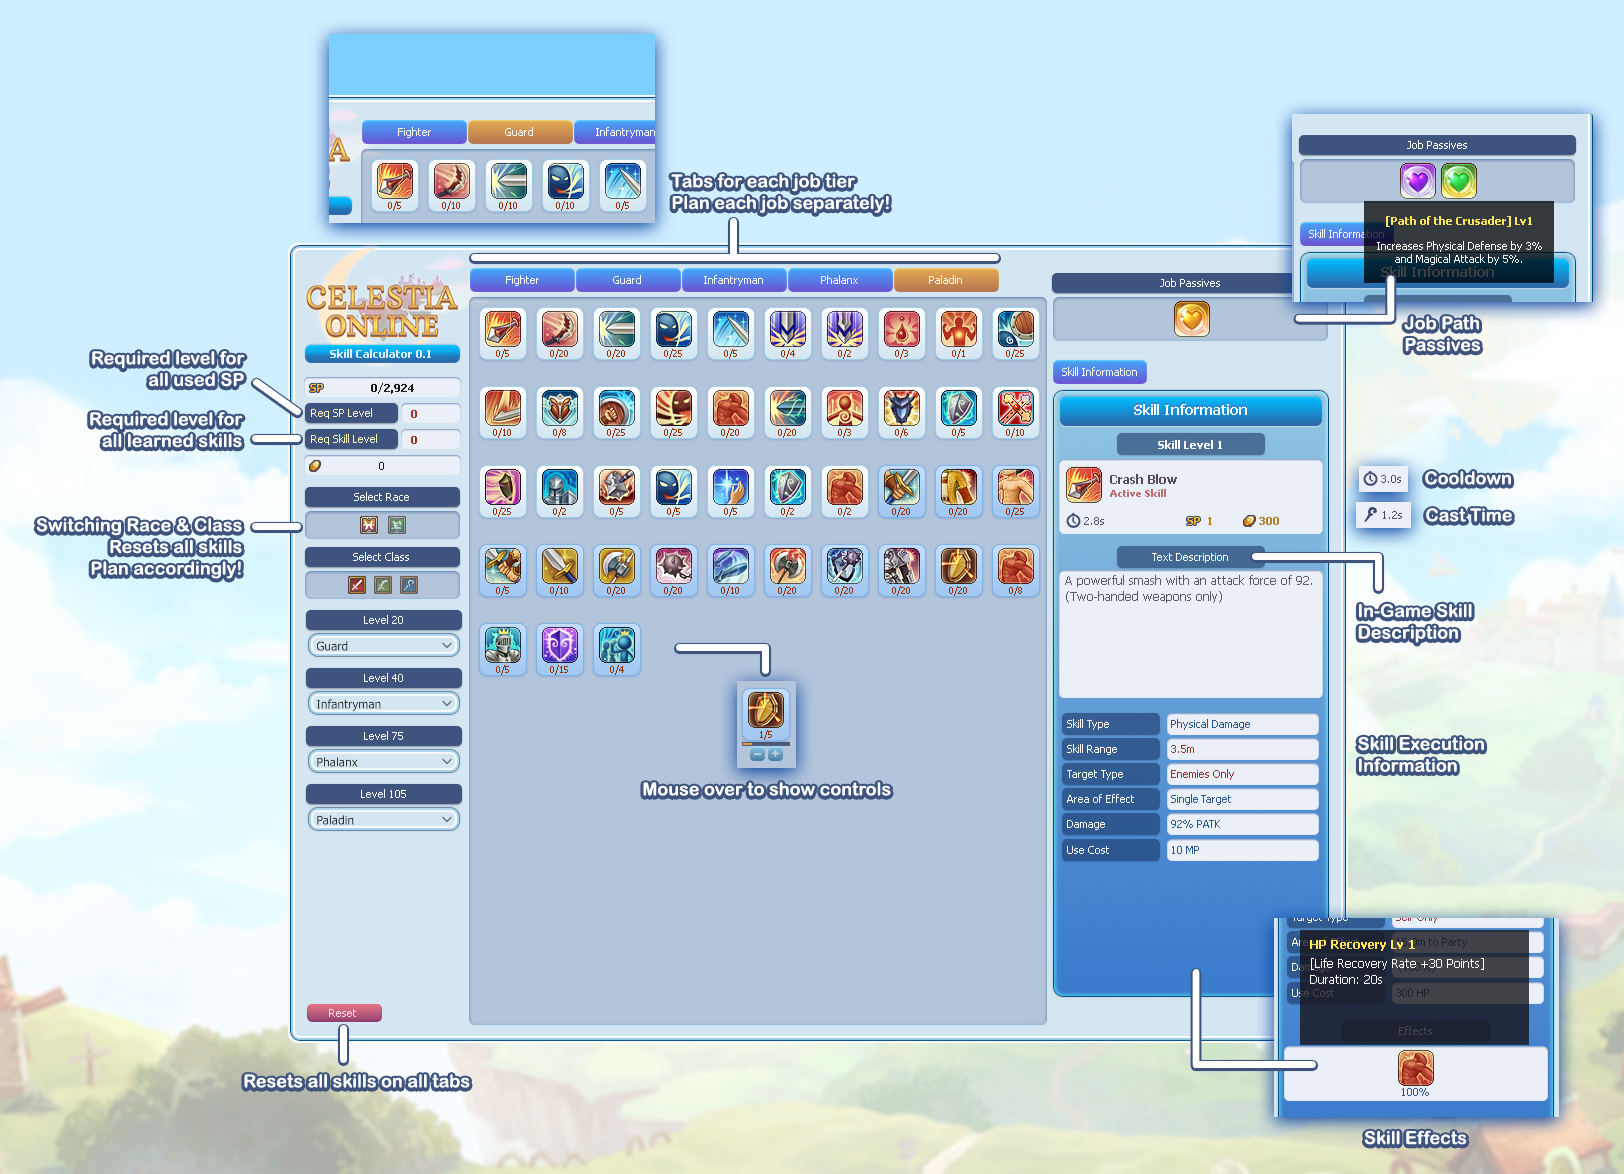Select the red Human race icon
The width and height of the screenshot is (1624, 1174).
point(368,525)
